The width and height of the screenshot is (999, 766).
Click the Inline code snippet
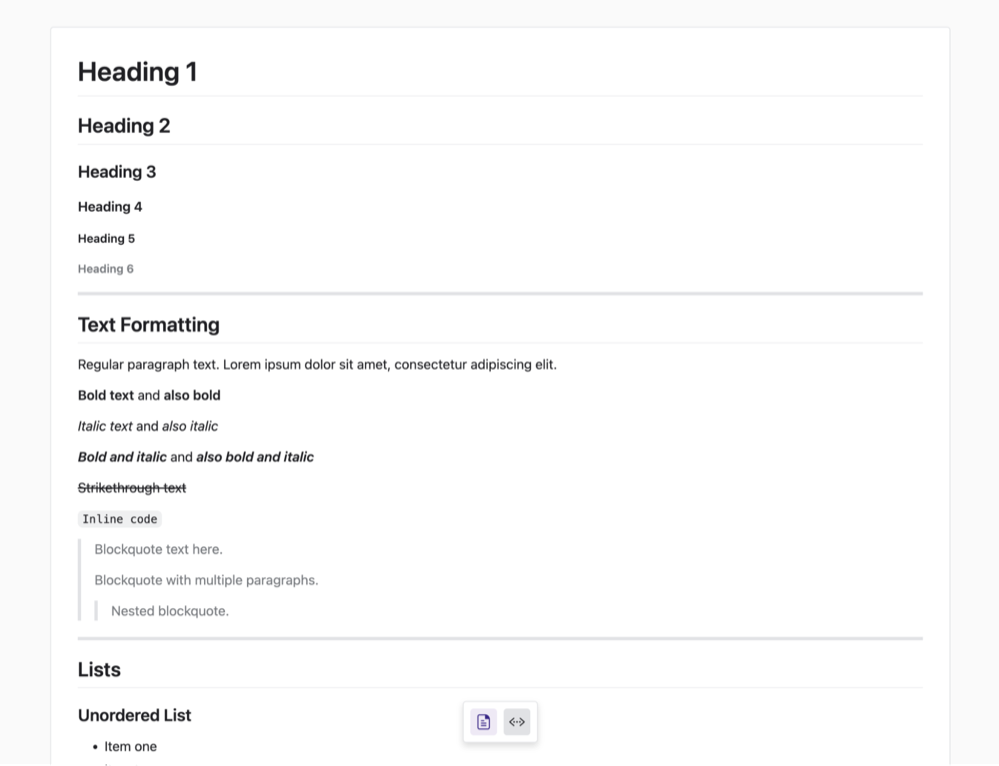click(120, 519)
